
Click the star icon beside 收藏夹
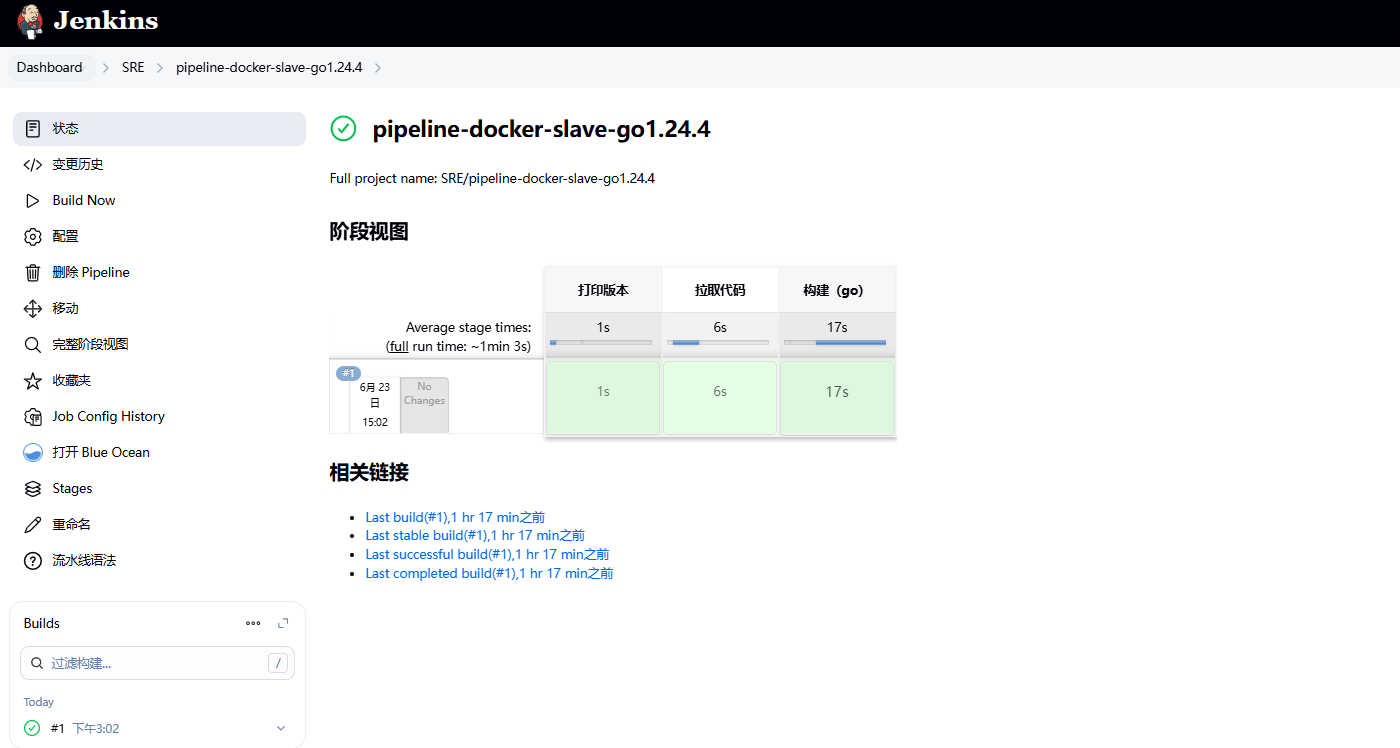coord(33,381)
